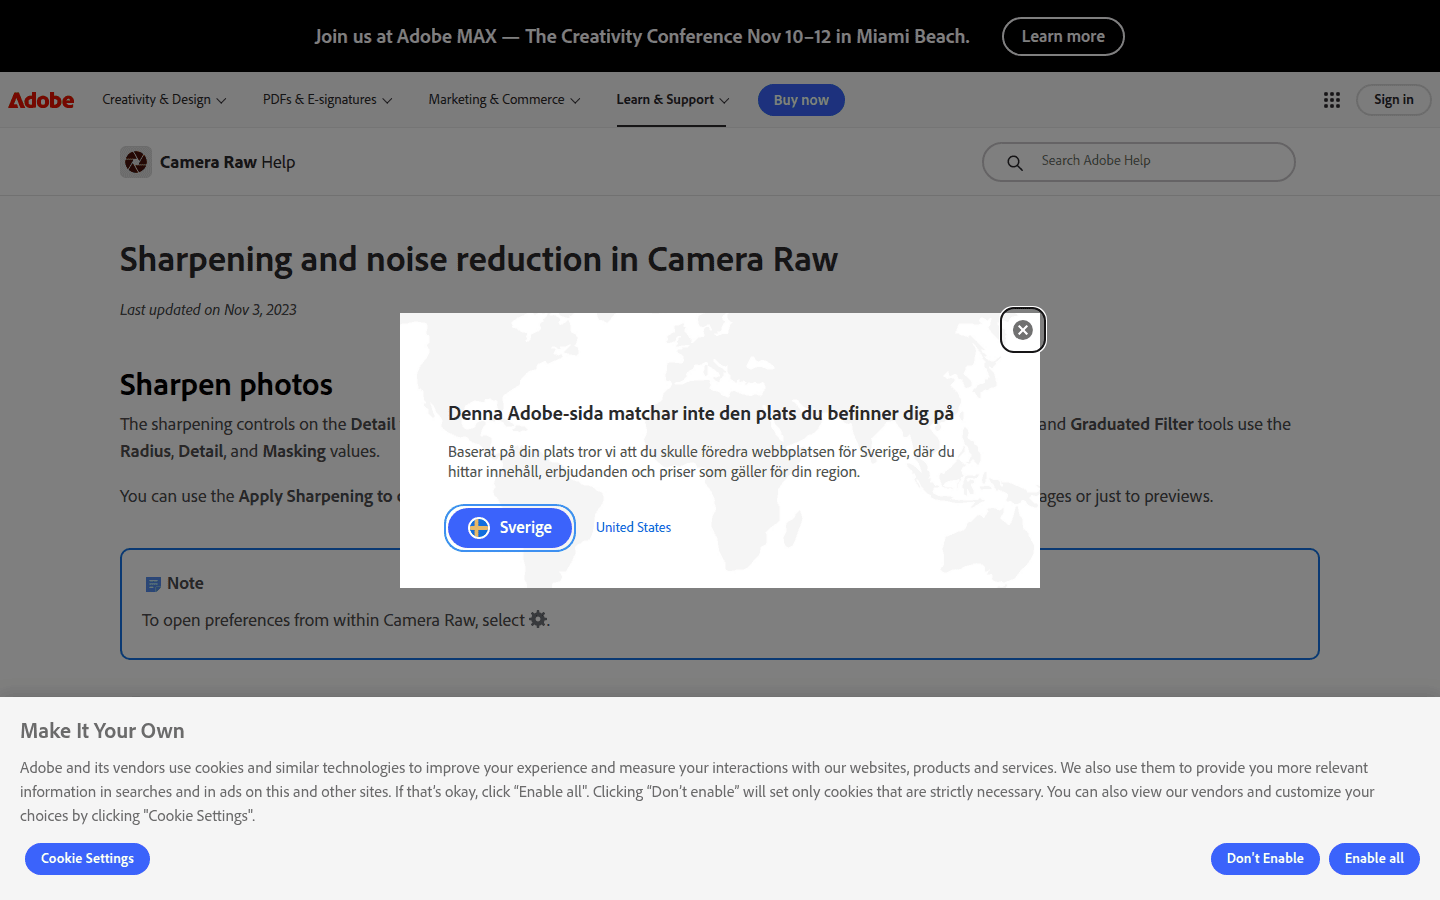Image resolution: width=1440 pixels, height=900 pixels.
Task: Click the search magnifier icon
Action: [x=1015, y=163]
